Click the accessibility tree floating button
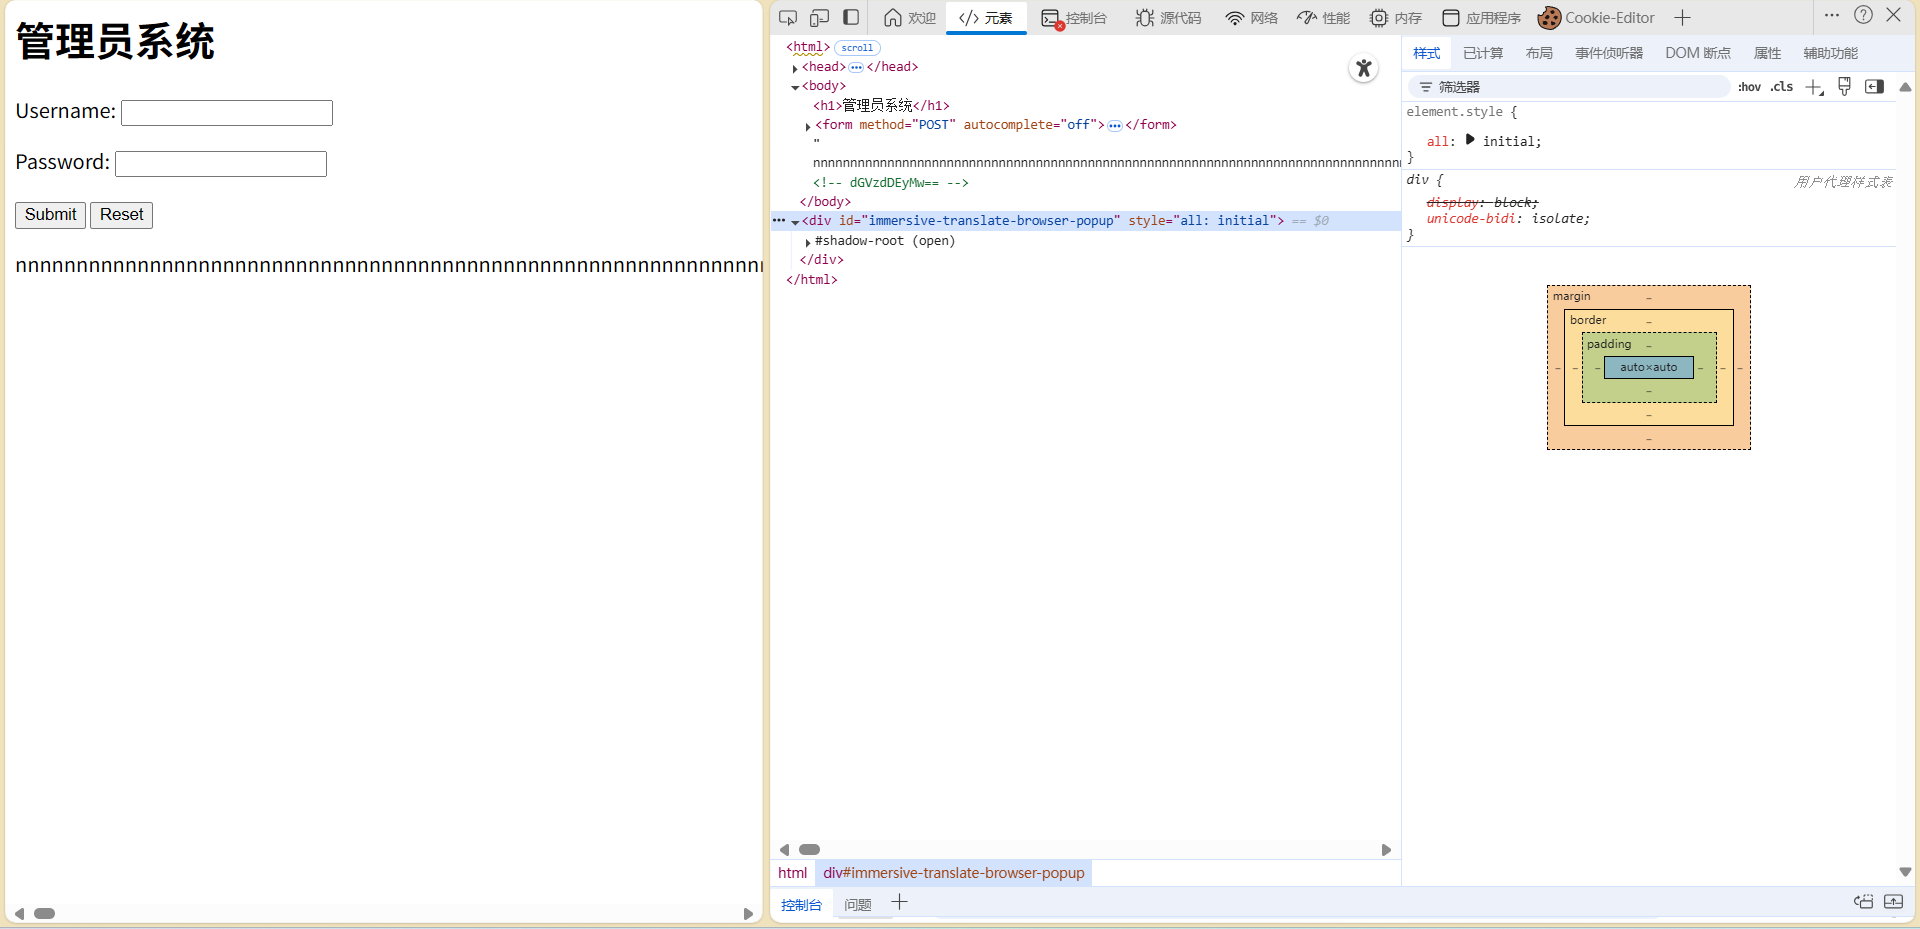The width and height of the screenshot is (1920, 929). coord(1363,69)
